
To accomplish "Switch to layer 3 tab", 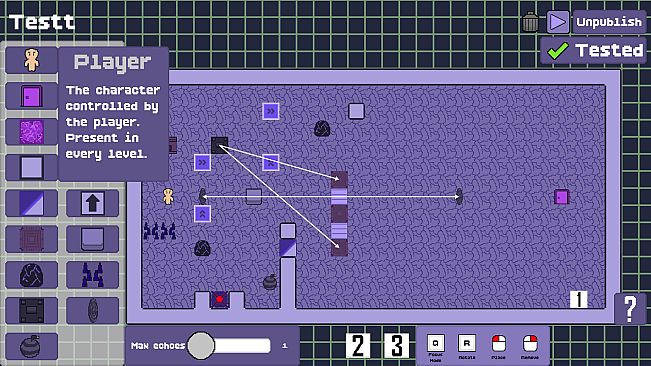I will point(396,345).
